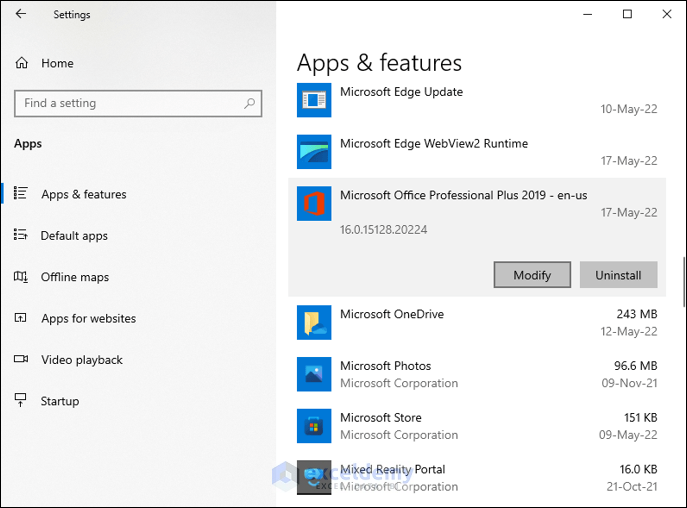The width and height of the screenshot is (687, 508).
Task: Navigate to Startup settings
Action: point(59,401)
